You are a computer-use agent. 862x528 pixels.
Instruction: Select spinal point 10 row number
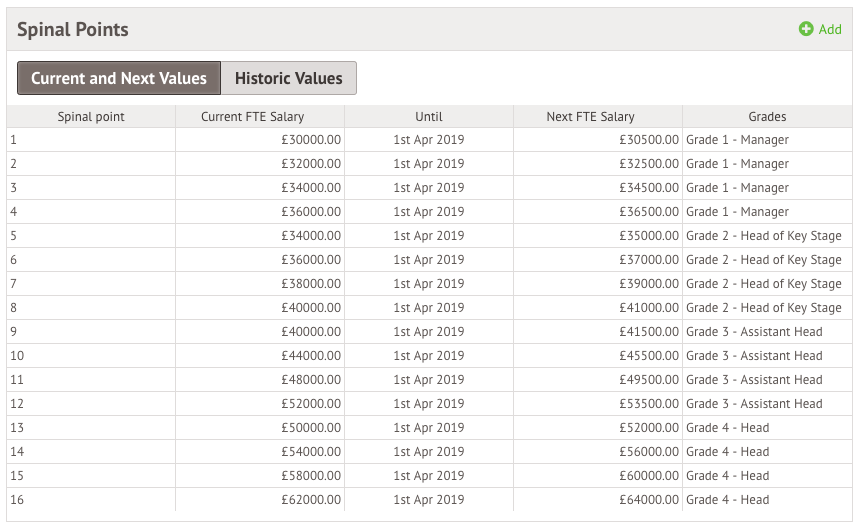[x=17, y=356]
